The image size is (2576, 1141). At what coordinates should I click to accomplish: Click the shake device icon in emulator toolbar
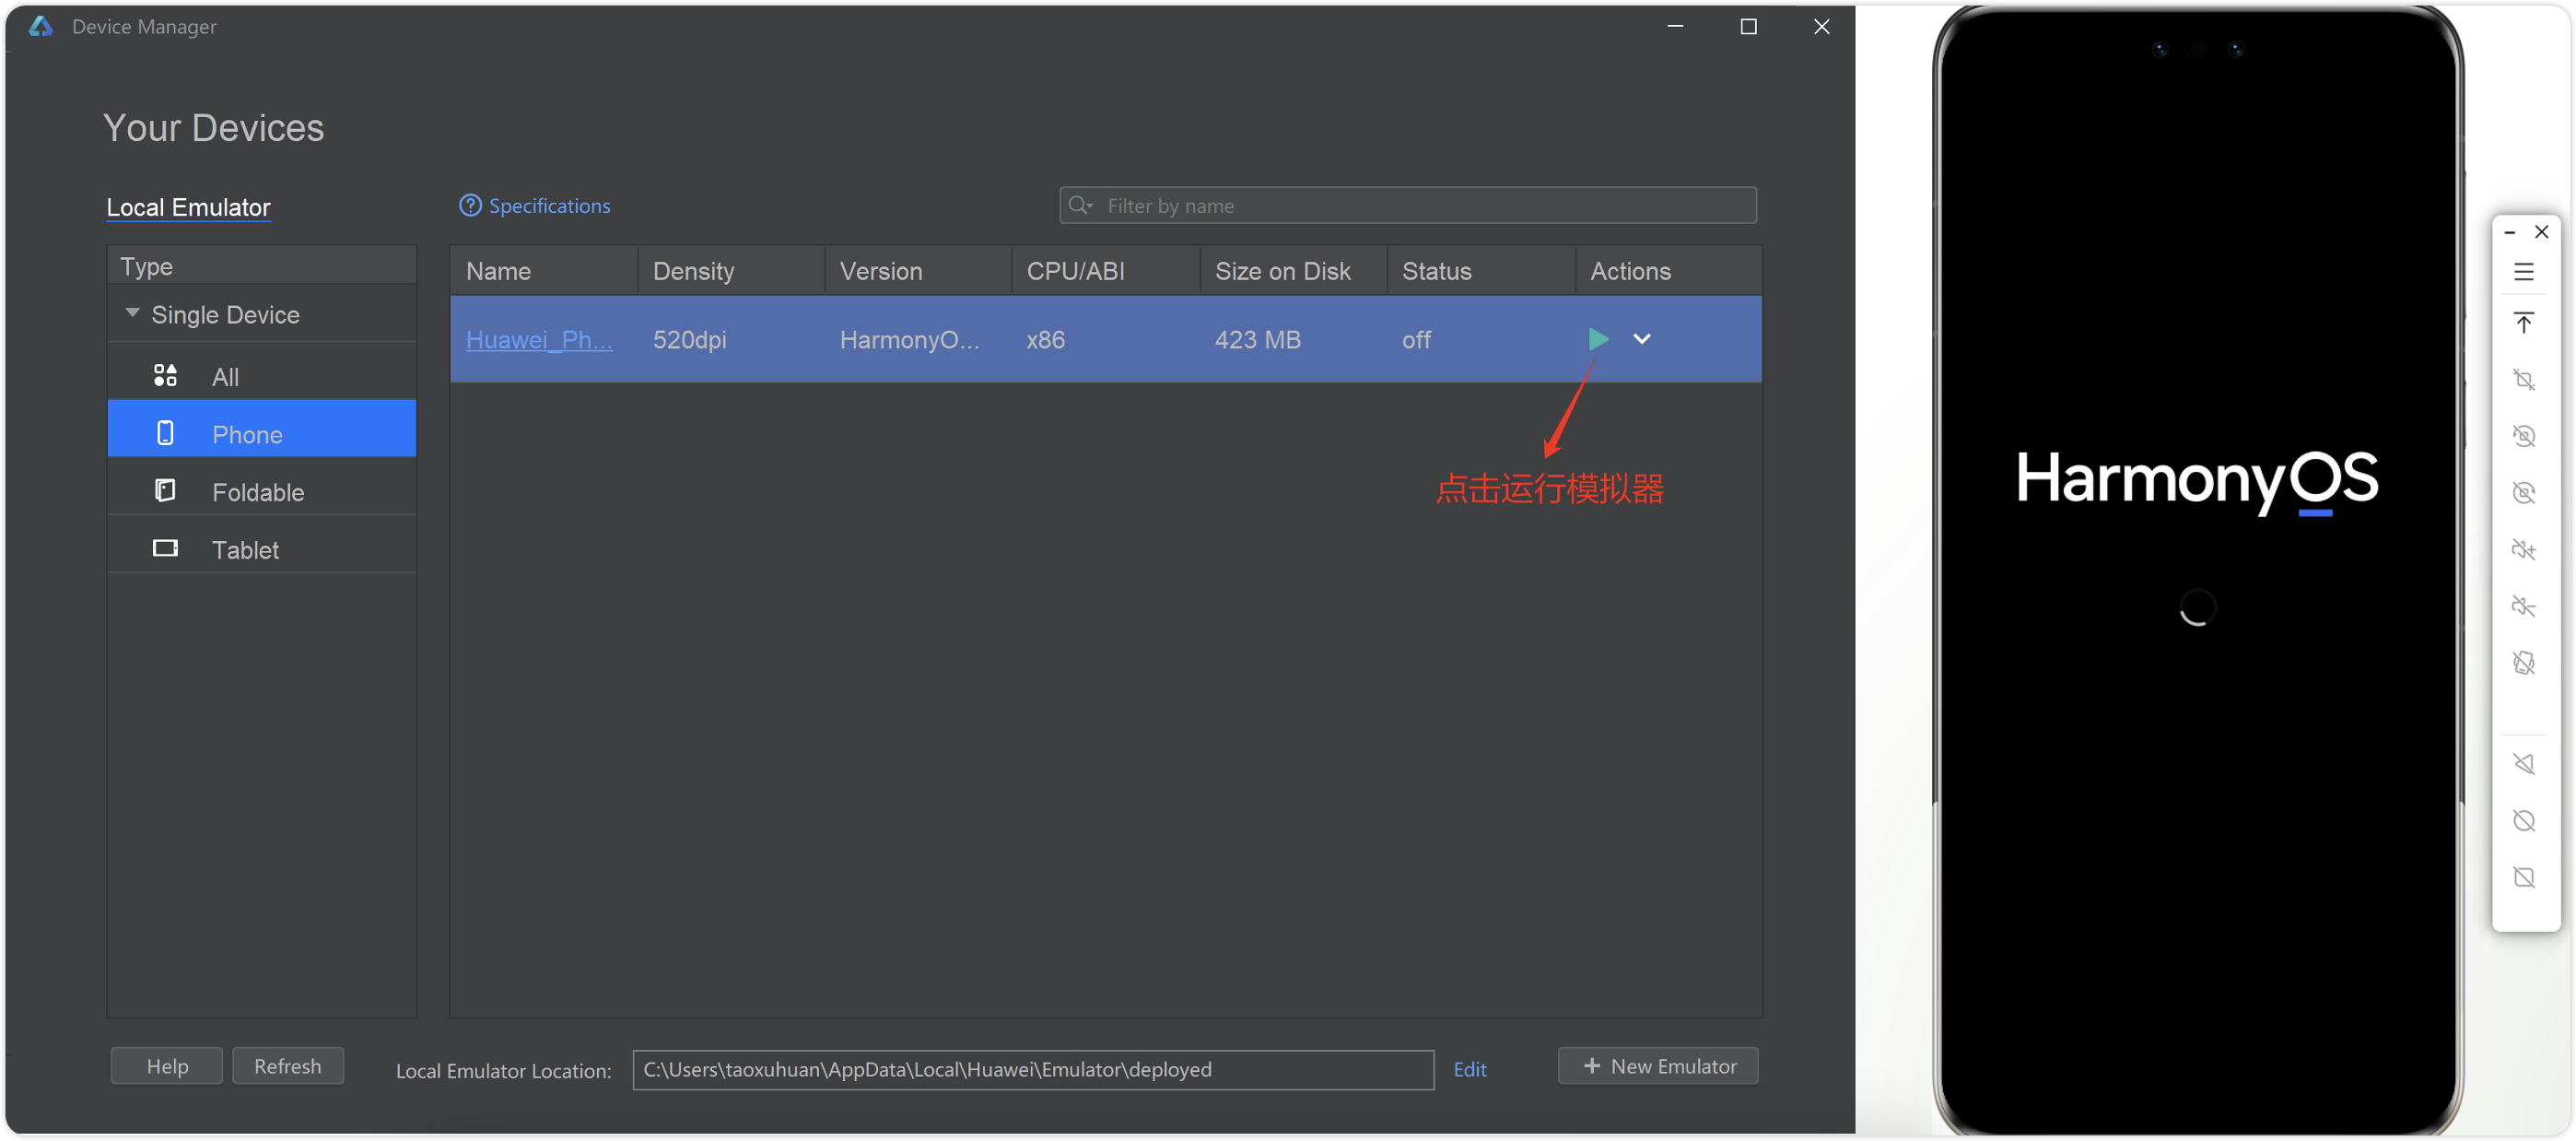pos(2523,663)
